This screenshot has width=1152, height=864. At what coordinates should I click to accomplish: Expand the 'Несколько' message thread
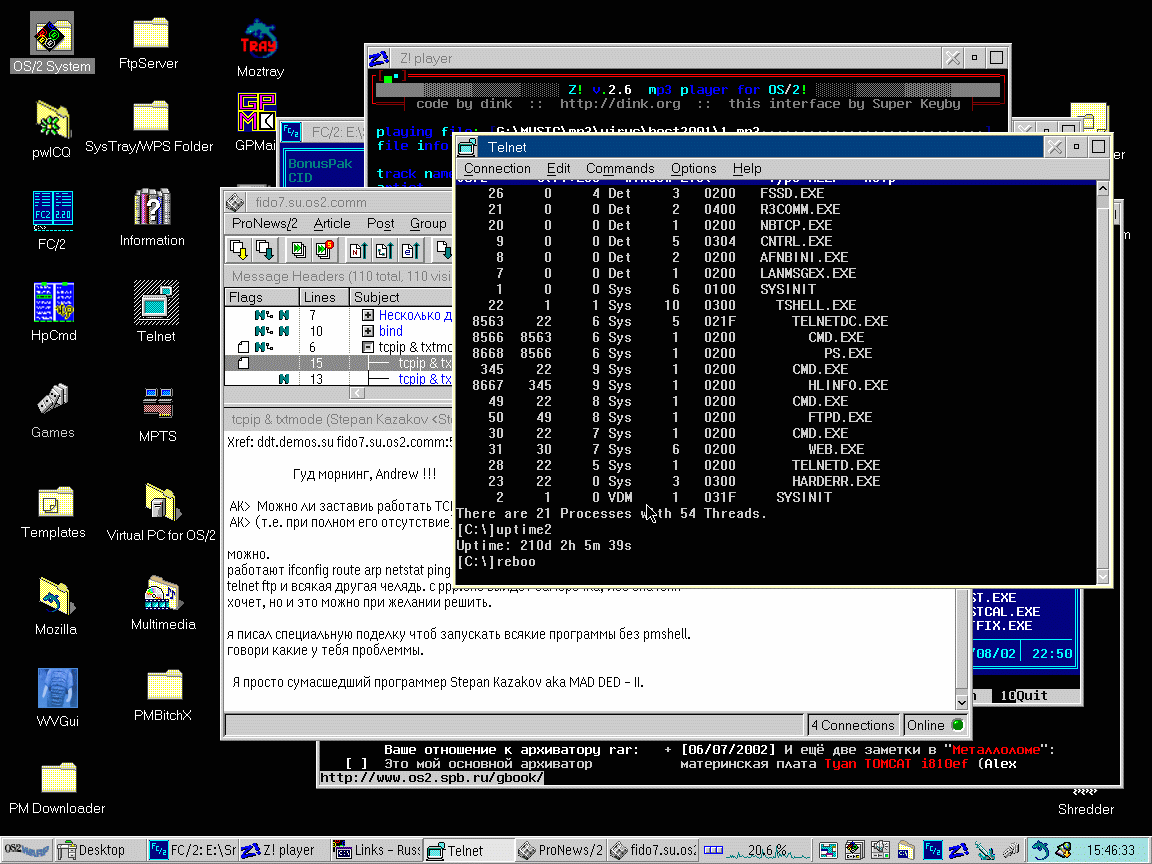click(367, 315)
